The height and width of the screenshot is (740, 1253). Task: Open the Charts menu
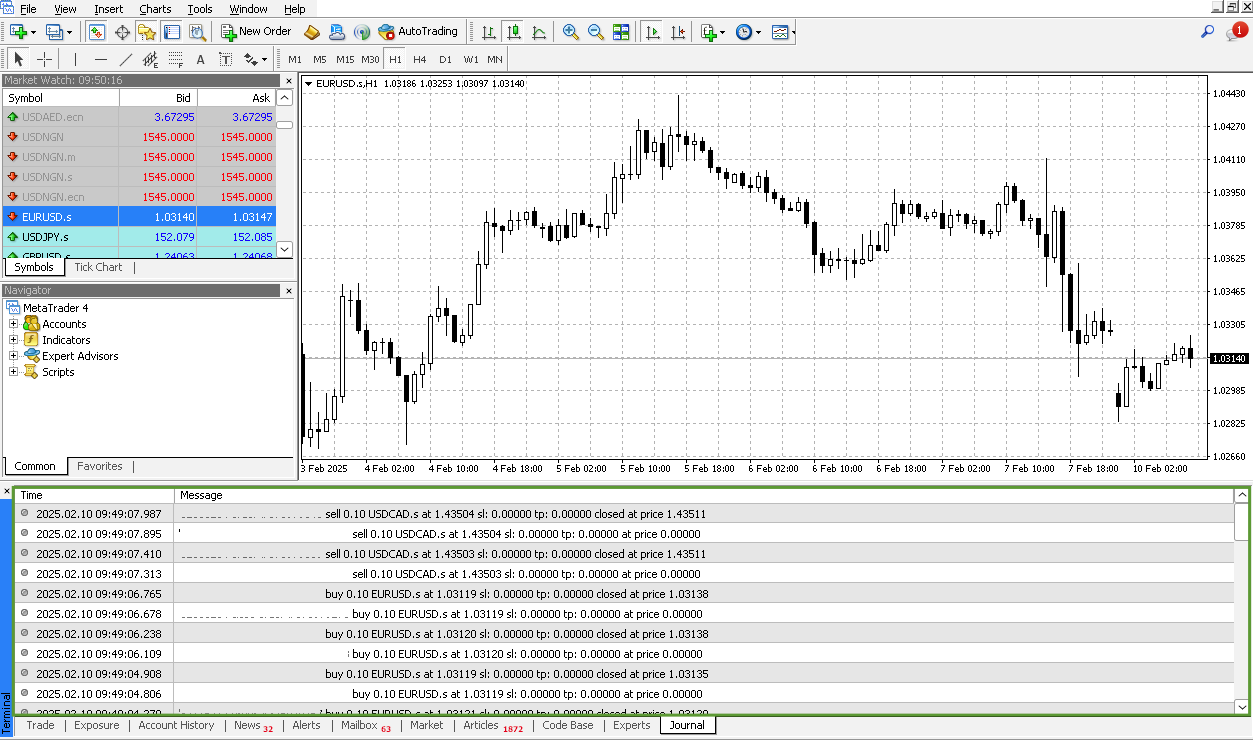pyautogui.click(x=155, y=9)
